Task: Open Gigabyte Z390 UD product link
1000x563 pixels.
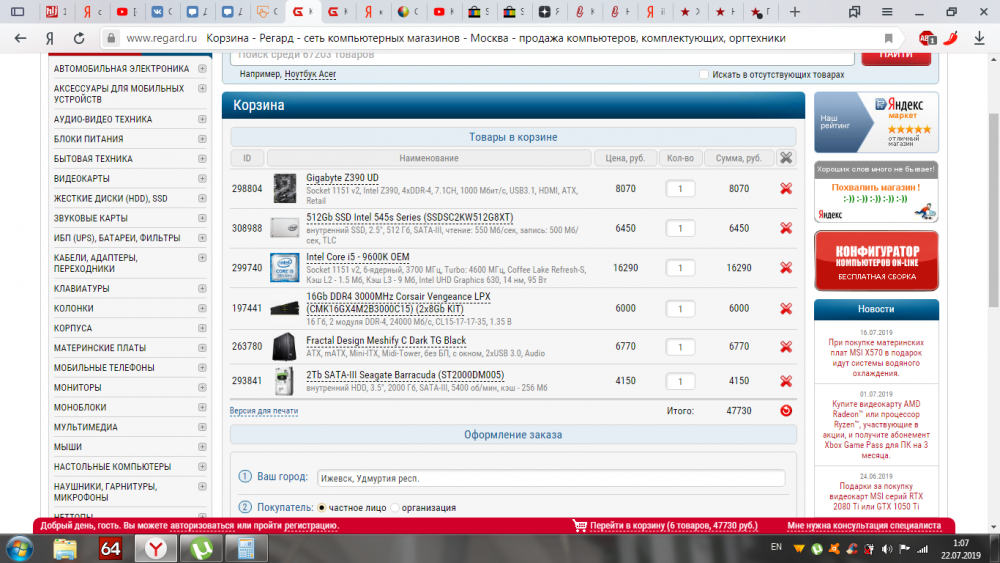Action: [x=342, y=178]
